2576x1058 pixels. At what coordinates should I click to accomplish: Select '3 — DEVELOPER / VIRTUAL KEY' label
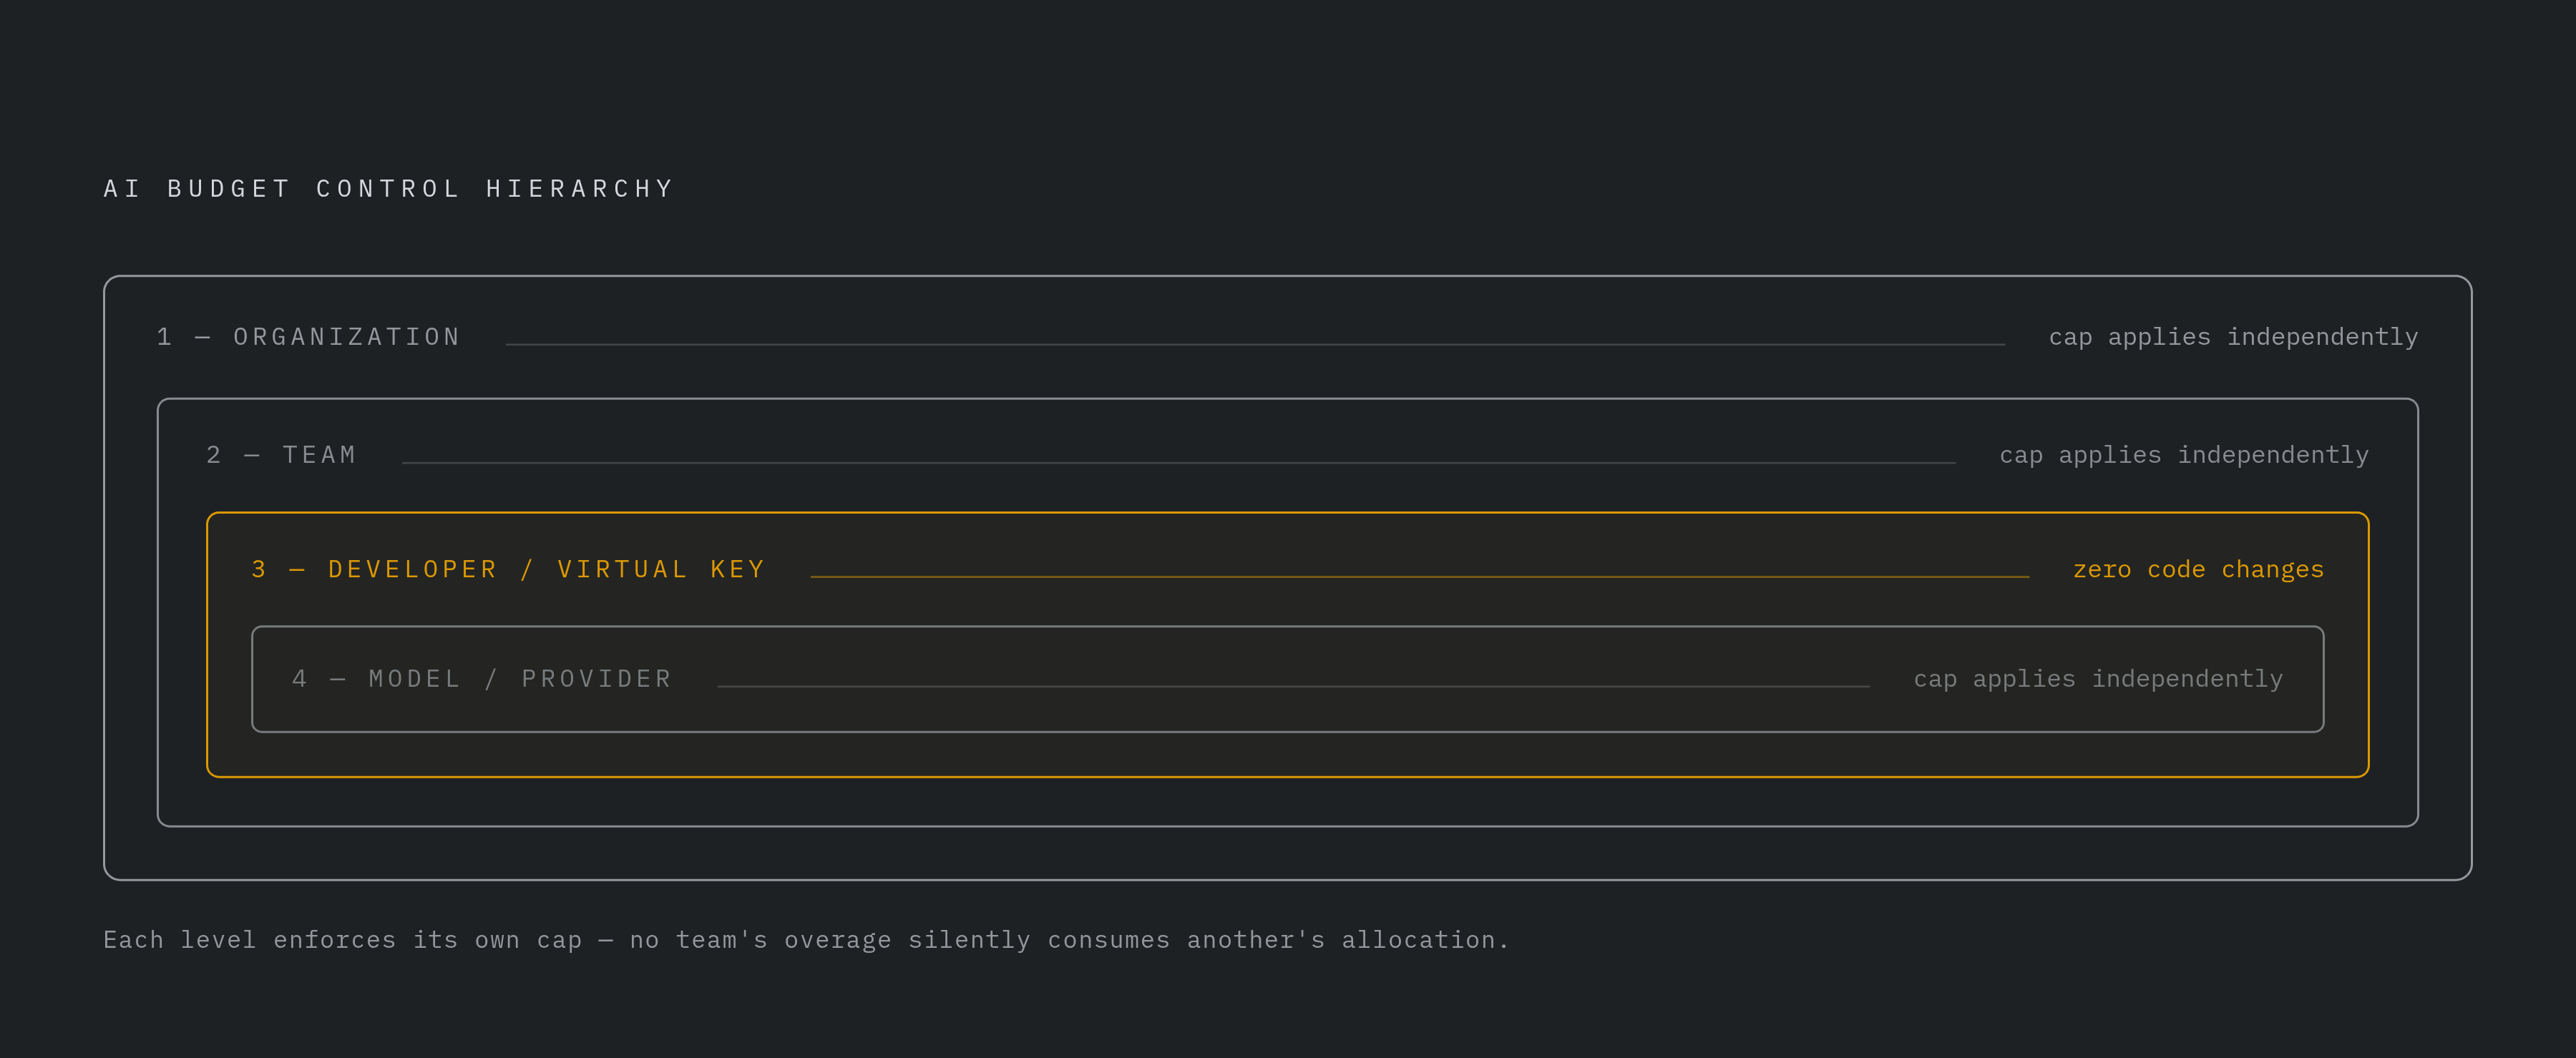pyautogui.click(x=509, y=569)
